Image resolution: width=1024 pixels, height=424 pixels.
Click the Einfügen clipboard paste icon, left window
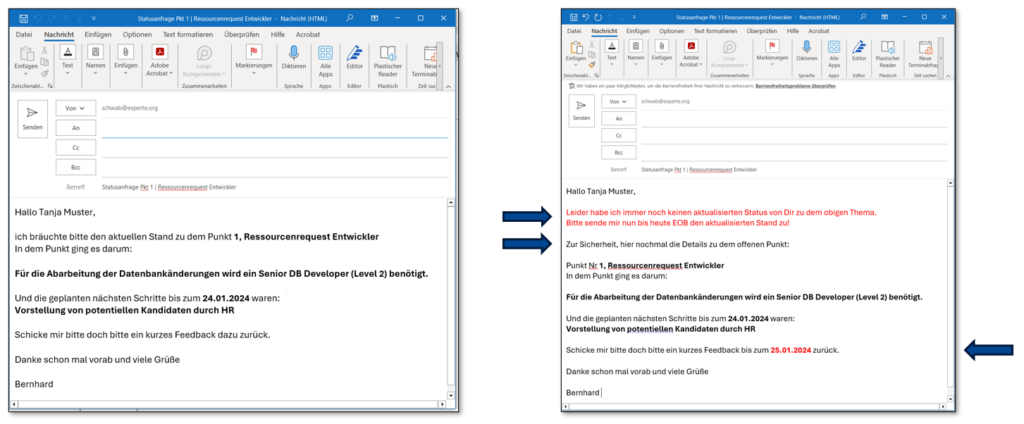click(x=26, y=54)
